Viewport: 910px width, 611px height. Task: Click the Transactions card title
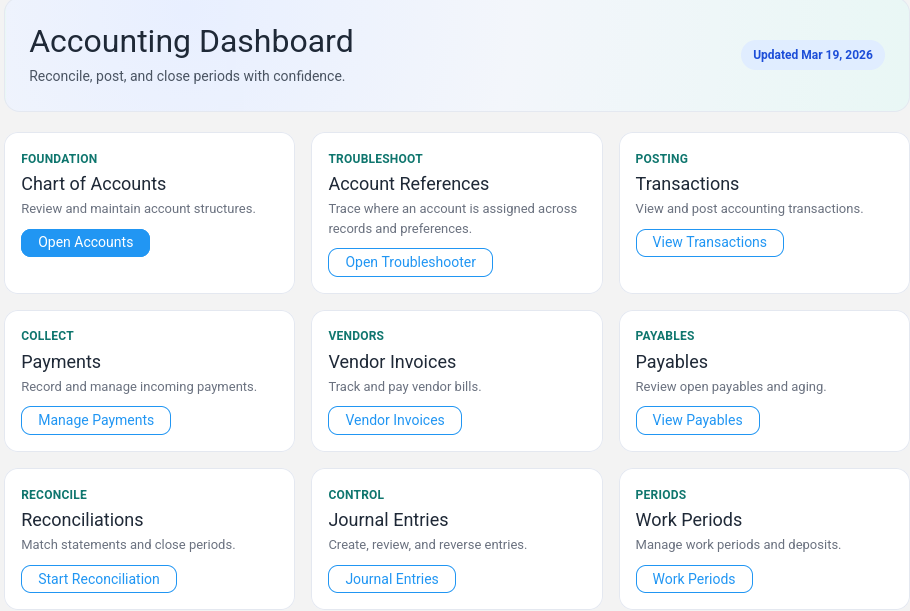tap(687, 184)
